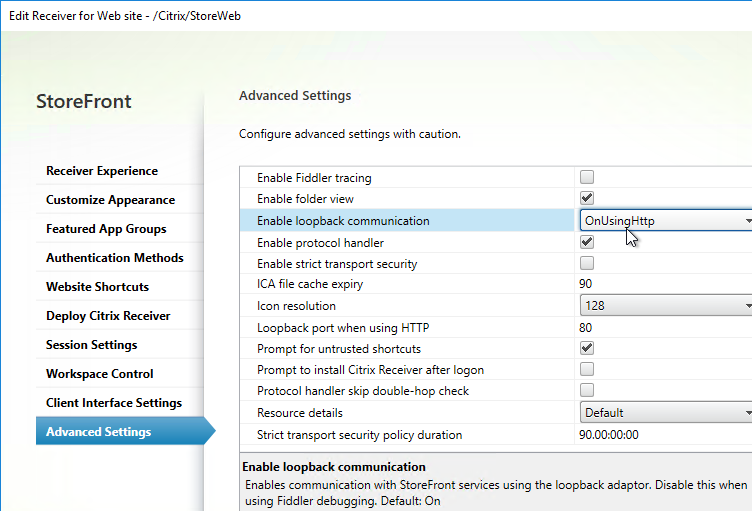Select Loopback port when using HTTP label
This screenshot has width=752, height=511.
point(343,328)
